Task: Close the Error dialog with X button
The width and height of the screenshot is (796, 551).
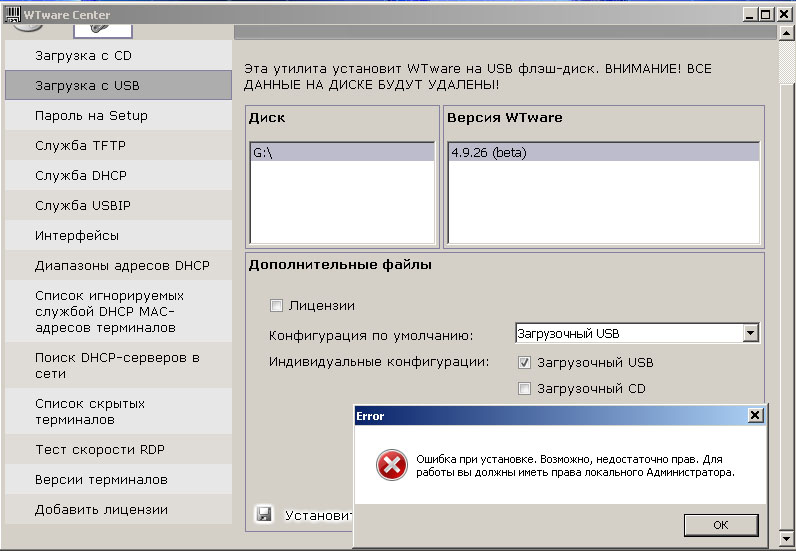Action: tap(755, 415)
